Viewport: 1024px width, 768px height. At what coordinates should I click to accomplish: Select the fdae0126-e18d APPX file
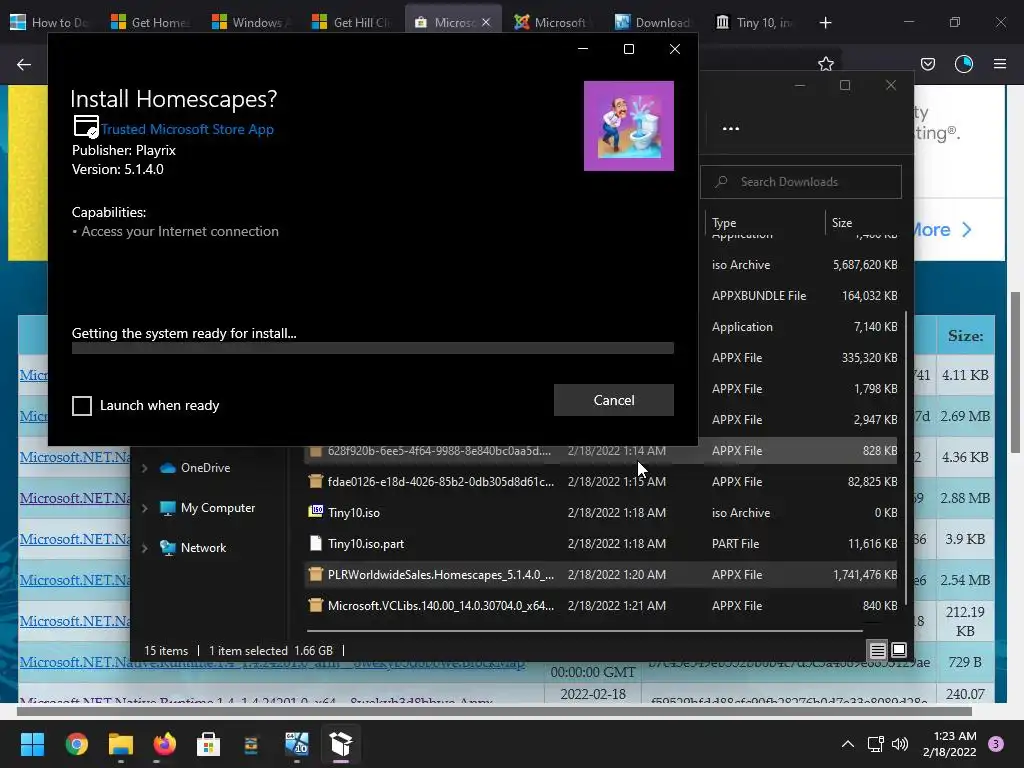click(600, 481)
